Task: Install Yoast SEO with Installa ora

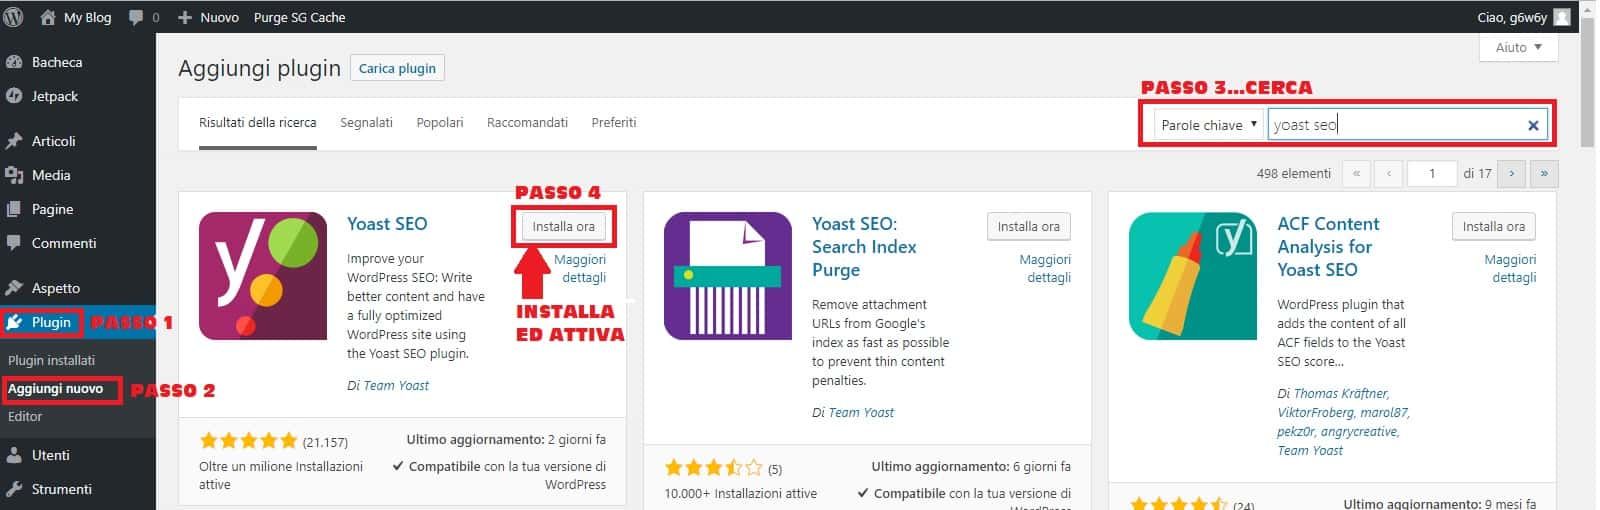Action: click(x=563, y=226)
